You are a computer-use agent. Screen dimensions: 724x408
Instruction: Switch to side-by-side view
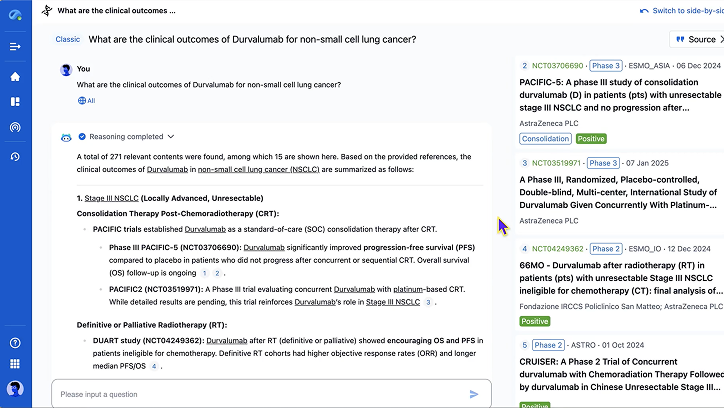(682, 11)
